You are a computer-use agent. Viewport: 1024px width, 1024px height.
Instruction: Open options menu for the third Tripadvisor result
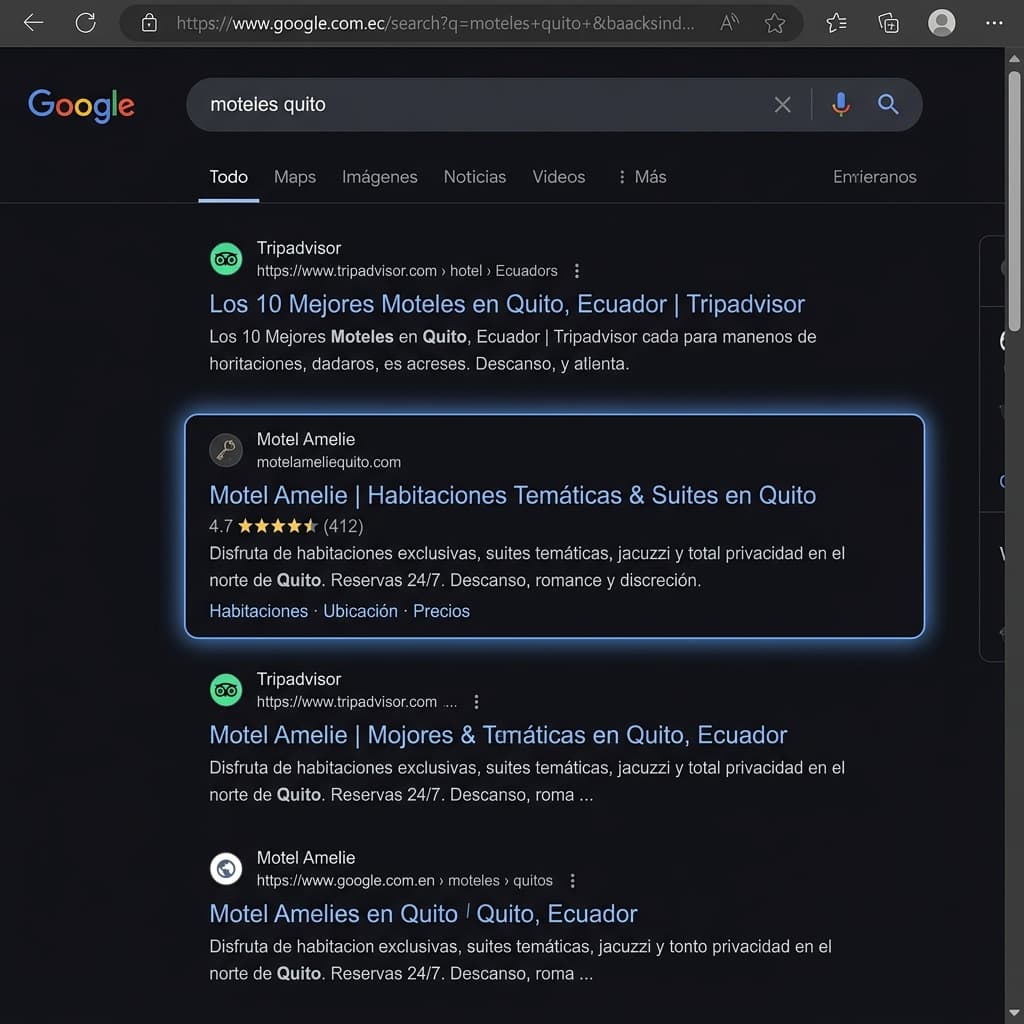click(476, 702)
